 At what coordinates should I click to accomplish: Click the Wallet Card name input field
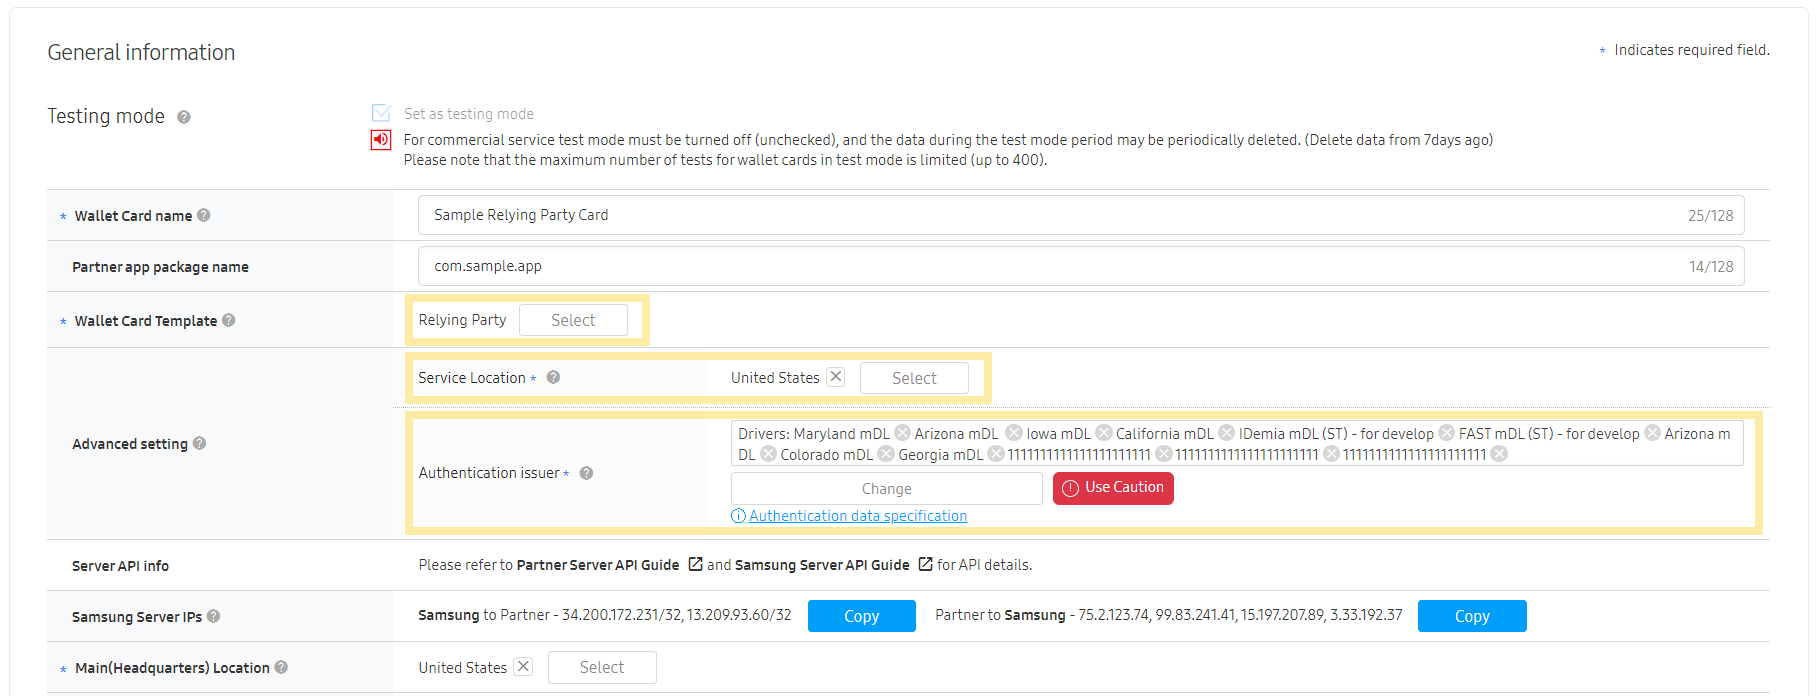click(1050, 215)
